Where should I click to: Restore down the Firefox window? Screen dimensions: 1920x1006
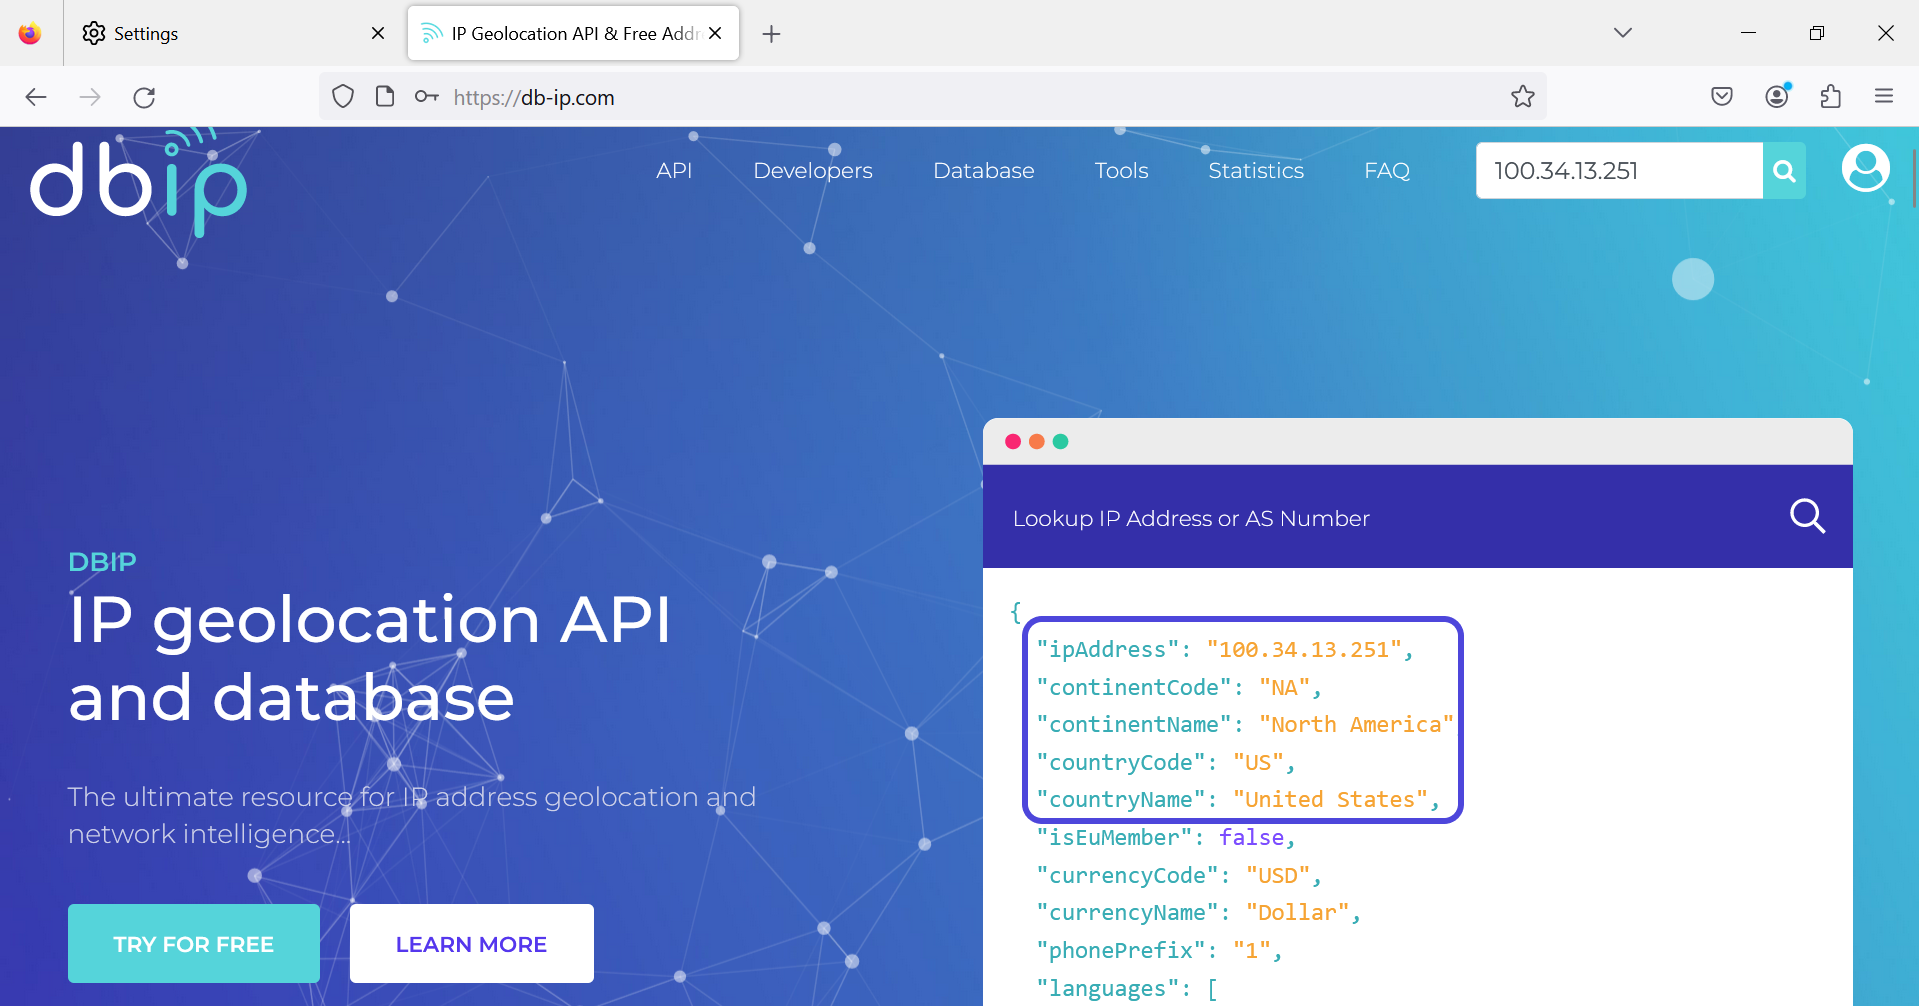tap(1817, 33)
